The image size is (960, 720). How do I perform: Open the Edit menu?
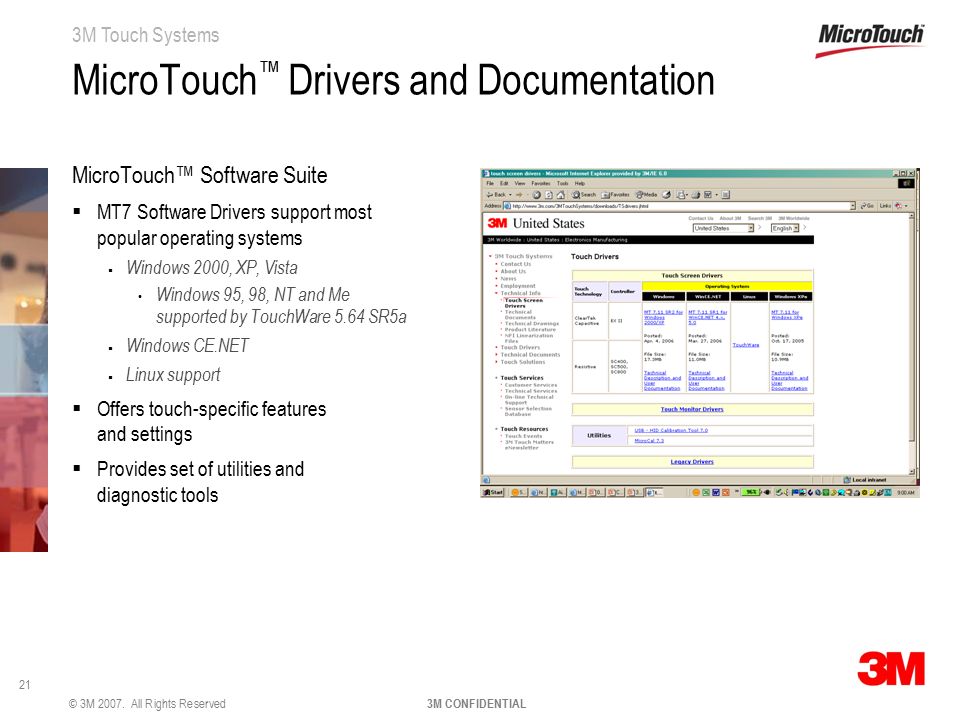tap(504, 183)
